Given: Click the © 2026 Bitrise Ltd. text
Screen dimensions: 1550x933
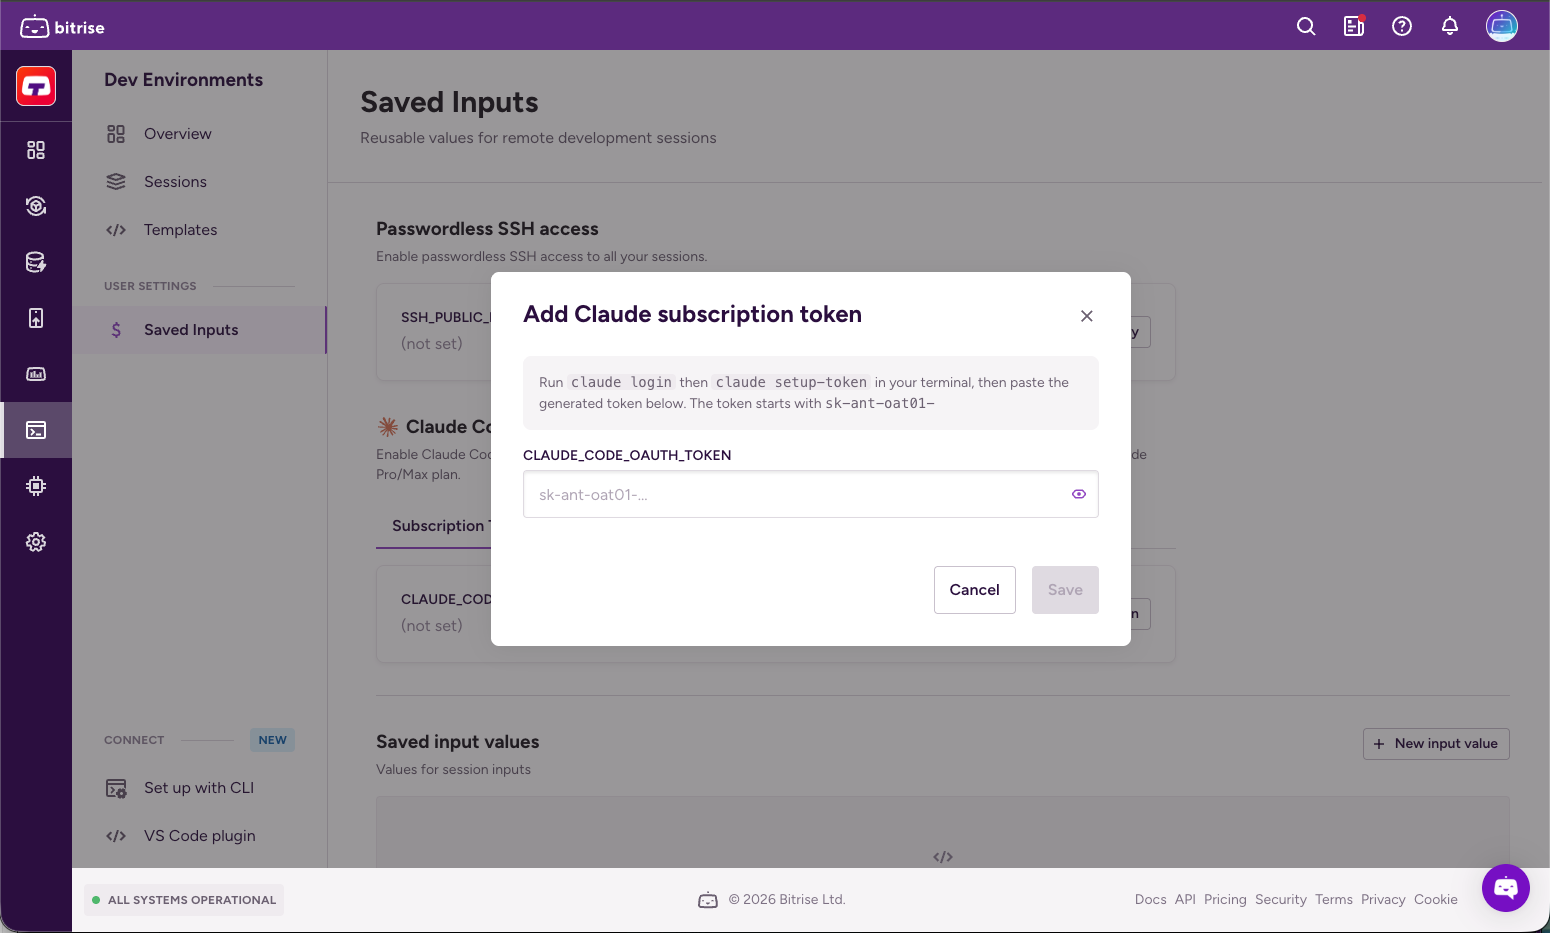Looking at the screenshot, I should pos(787,900).
